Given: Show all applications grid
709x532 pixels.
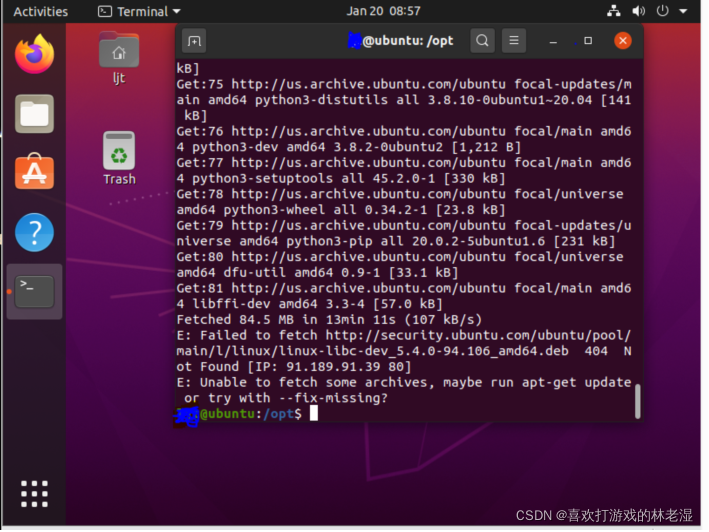Looking at the screenshot, I should (x=34, y=494).
